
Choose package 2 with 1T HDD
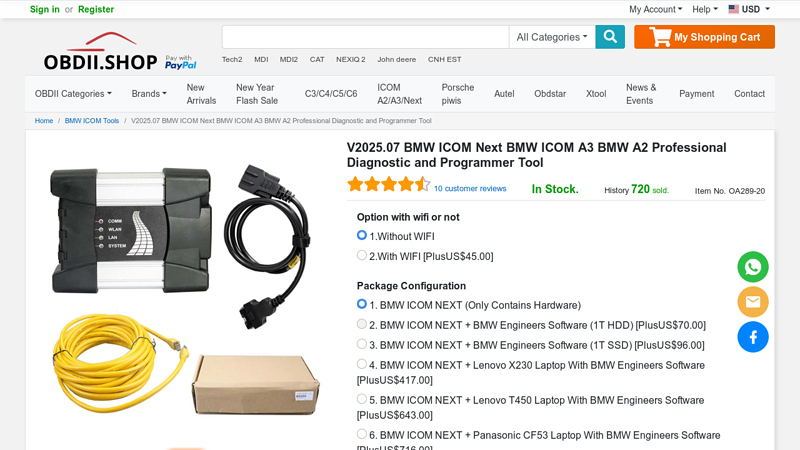(x=362, y=324)
